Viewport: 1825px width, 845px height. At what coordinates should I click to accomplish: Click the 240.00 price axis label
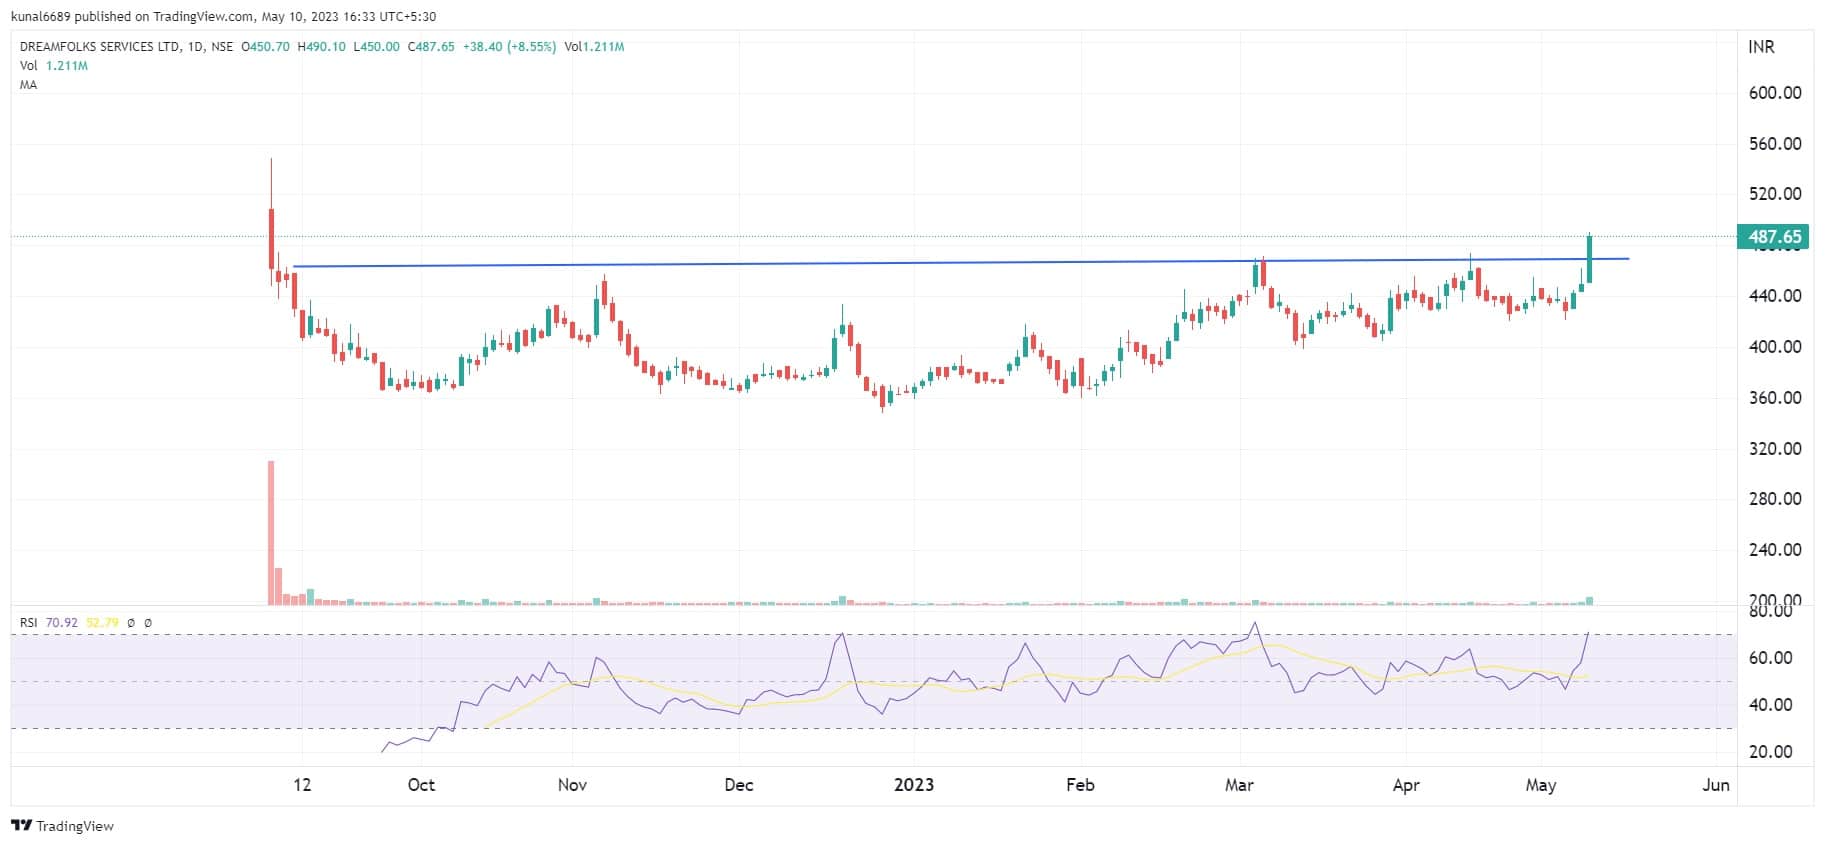coord(1775,550)
